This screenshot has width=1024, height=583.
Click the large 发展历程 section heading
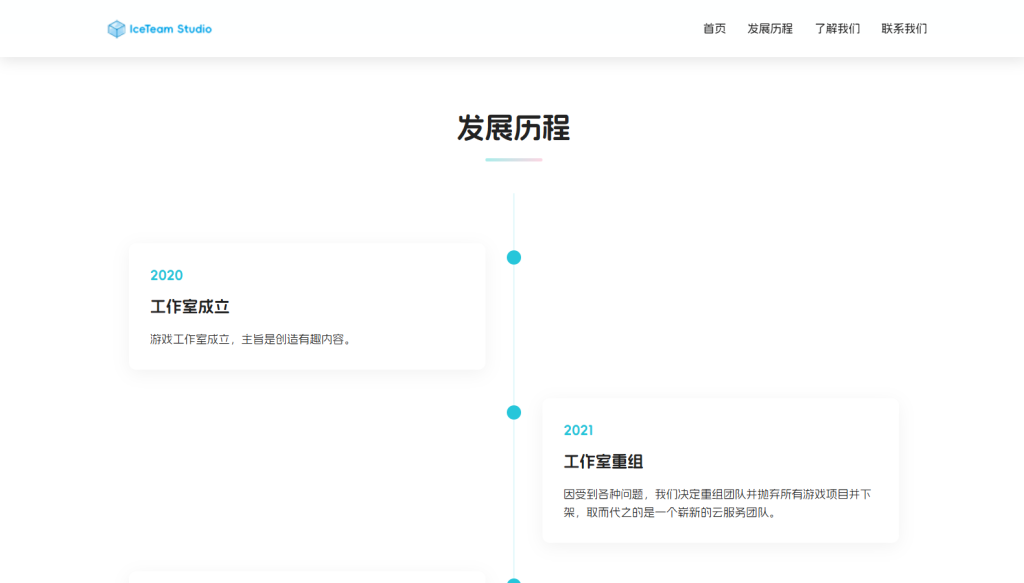tap(513, 128)
